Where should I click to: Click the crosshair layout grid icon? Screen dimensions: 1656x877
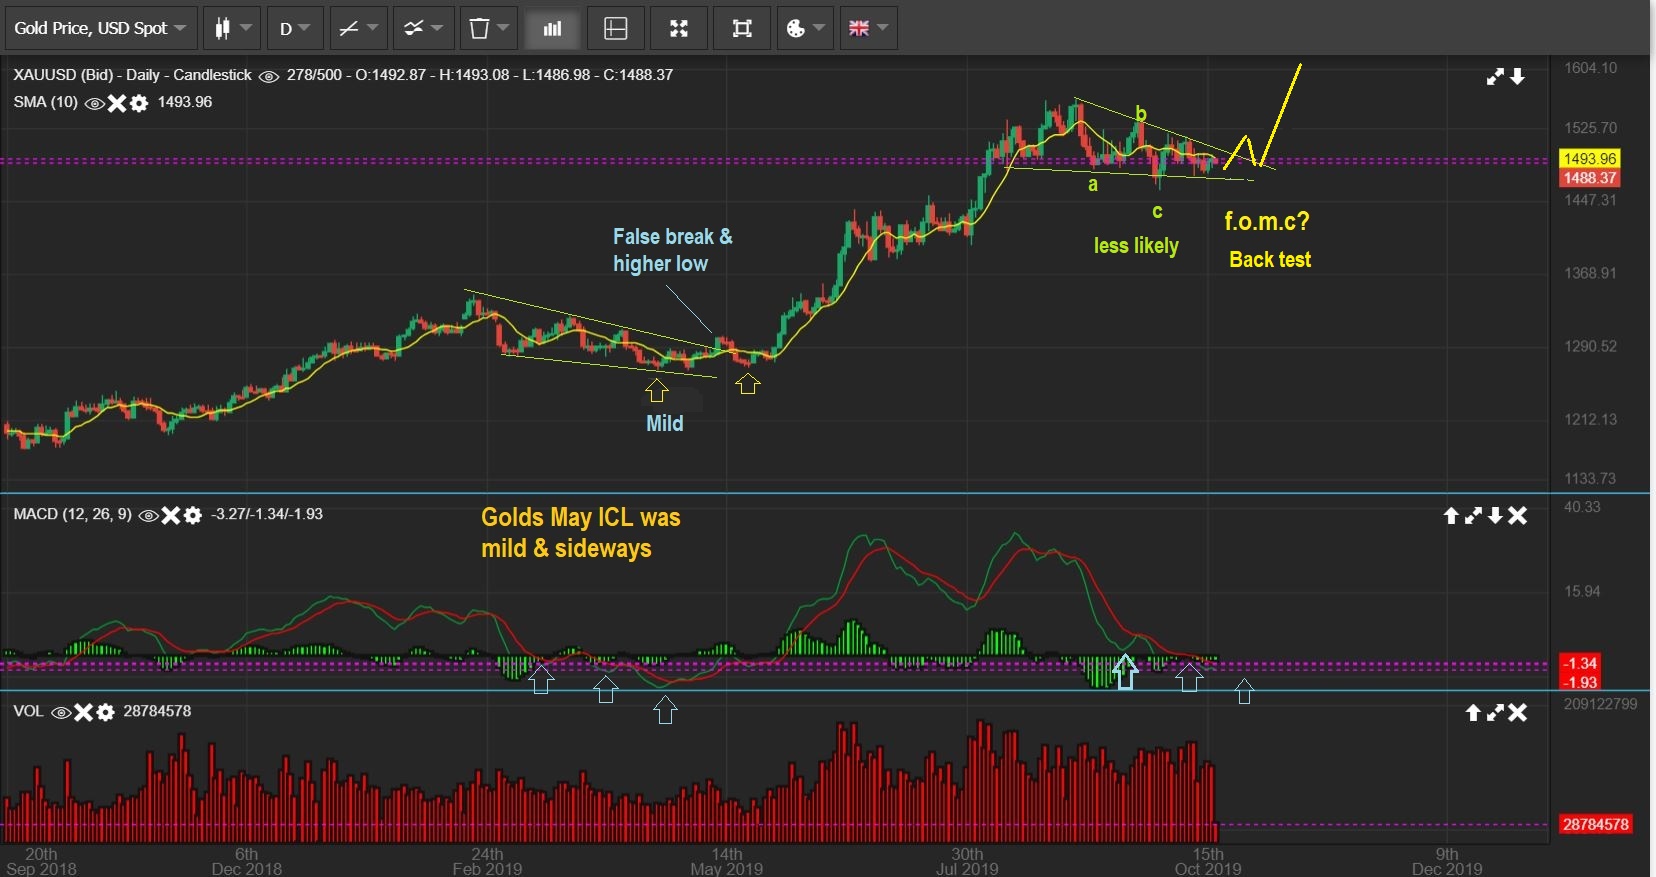(x=616, y=28)
